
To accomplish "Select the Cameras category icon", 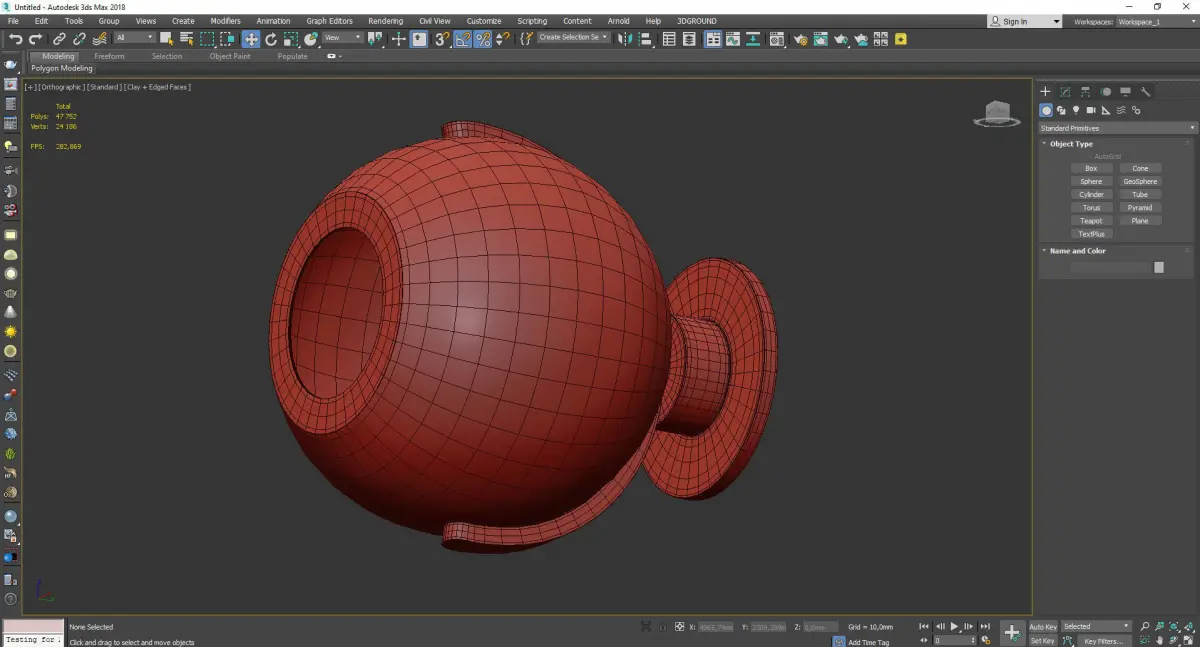I will point(1091,110).
